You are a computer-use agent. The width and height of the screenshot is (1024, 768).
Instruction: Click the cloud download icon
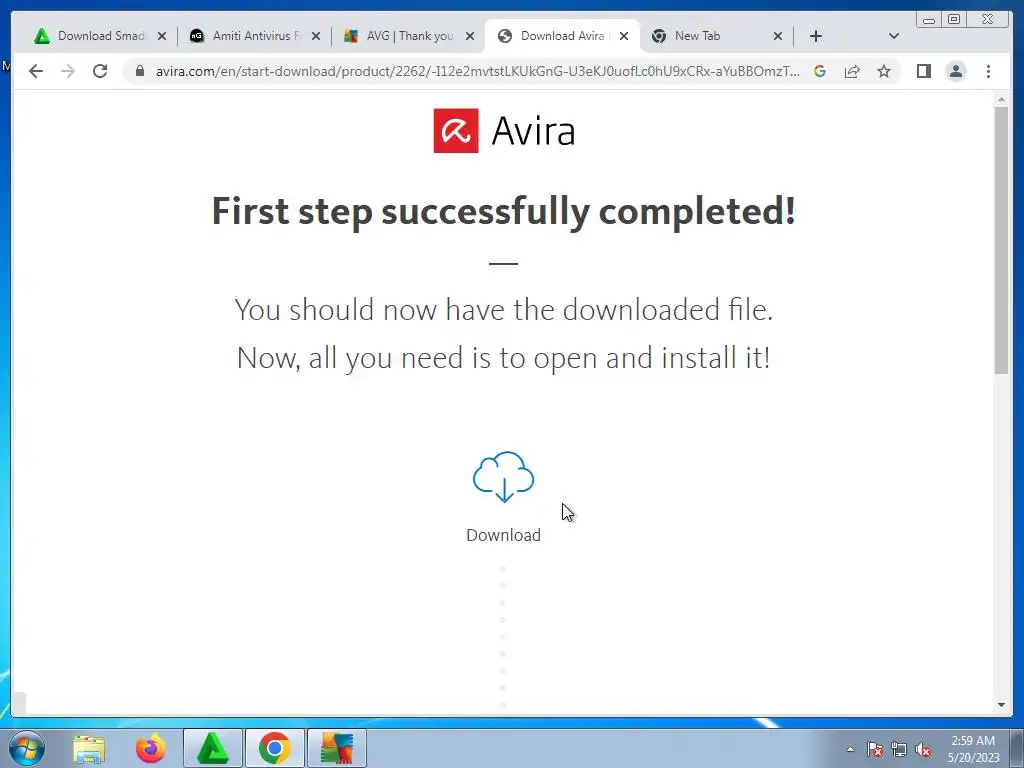(x=504, y=477)
